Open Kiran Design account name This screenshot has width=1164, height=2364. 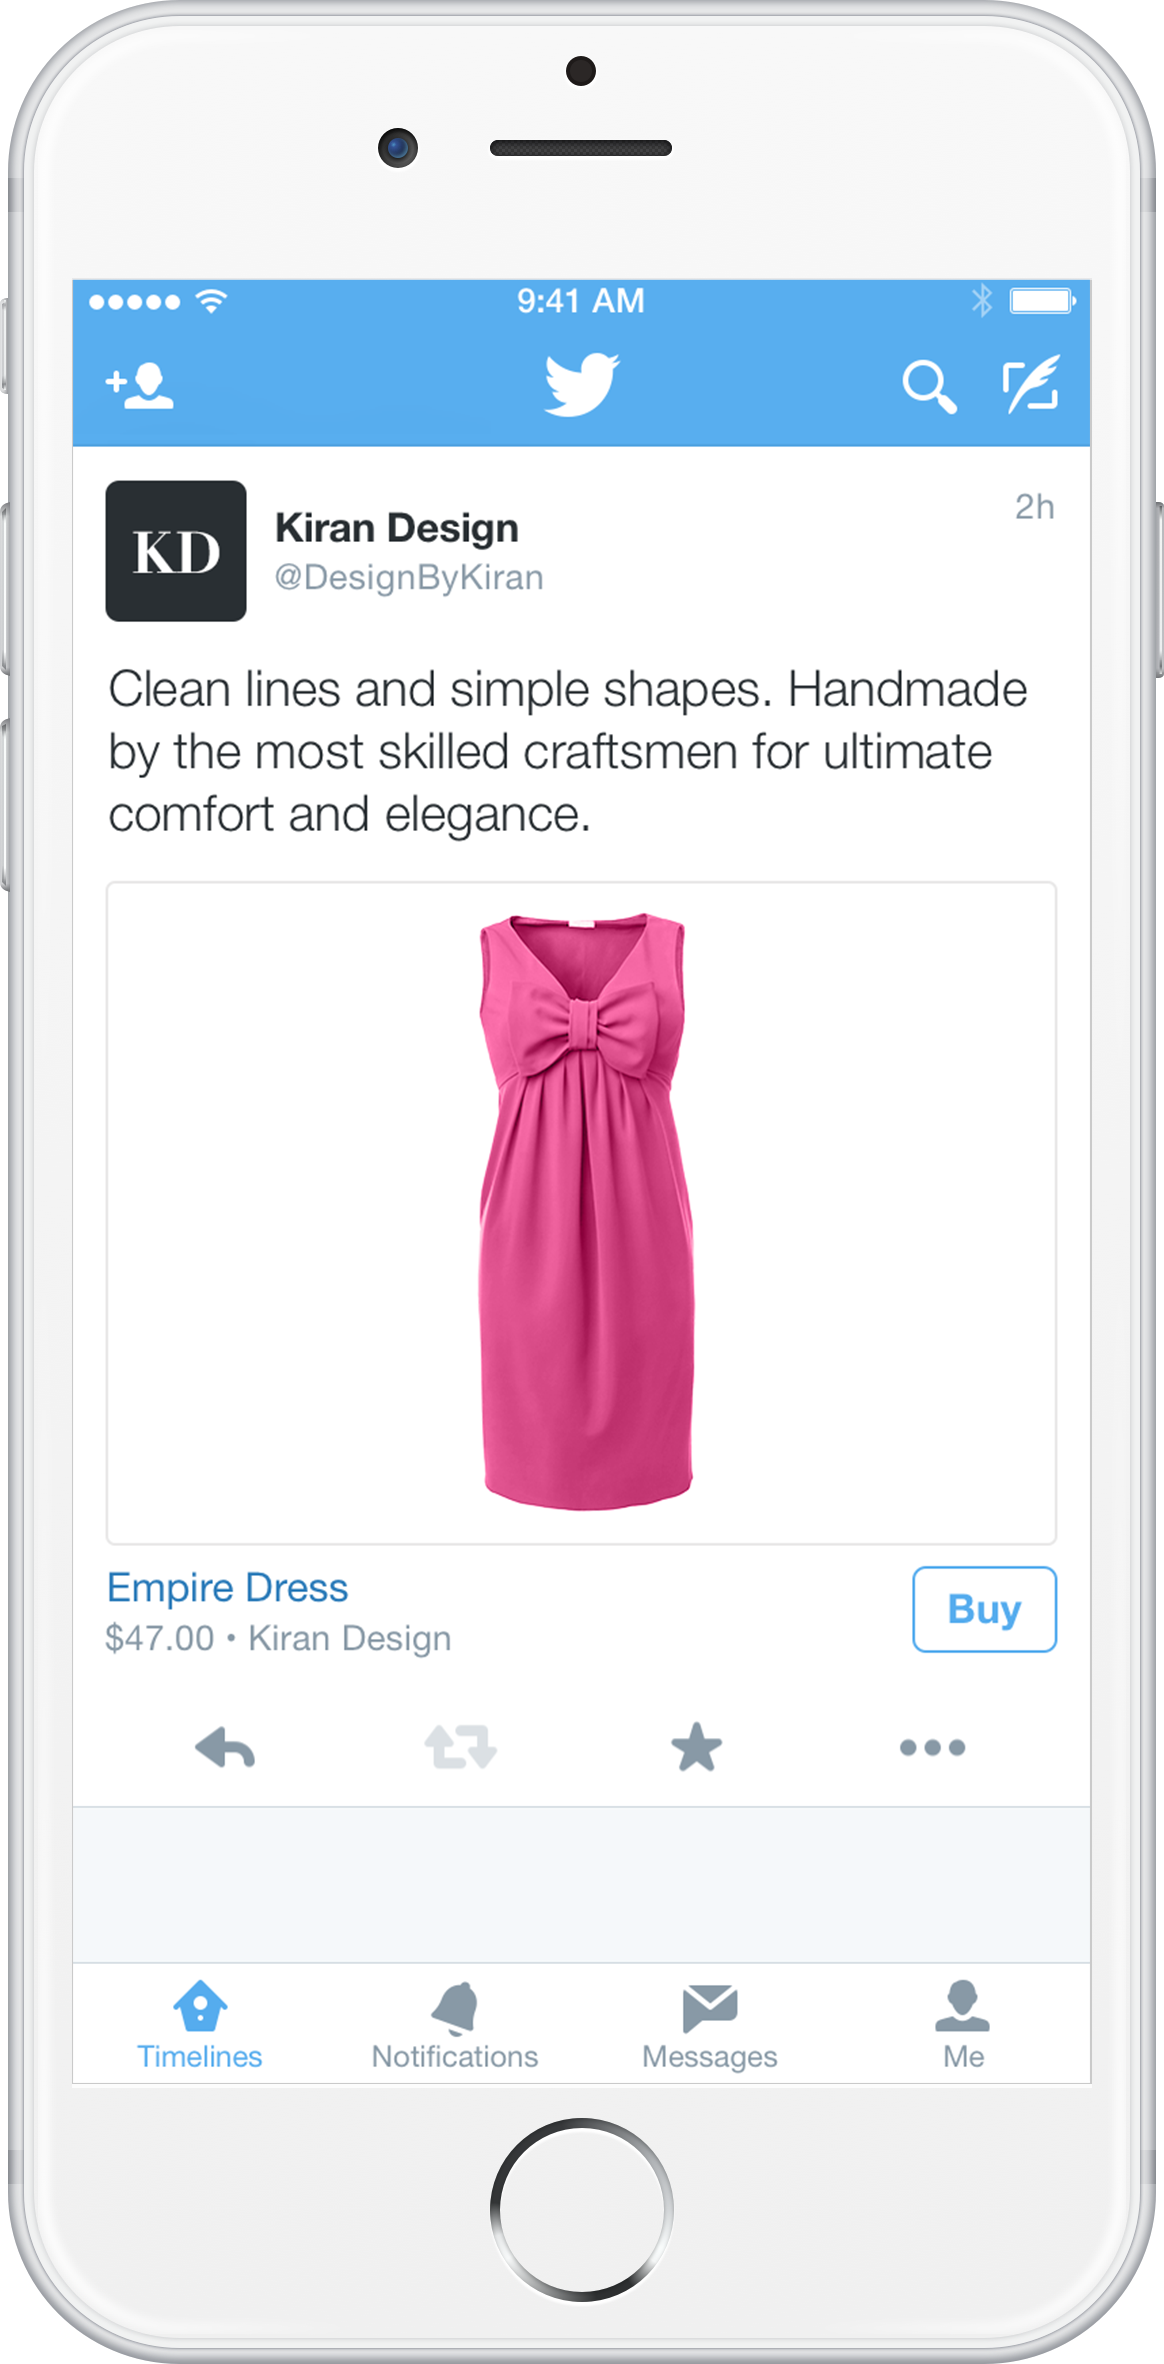click(397, 528)
